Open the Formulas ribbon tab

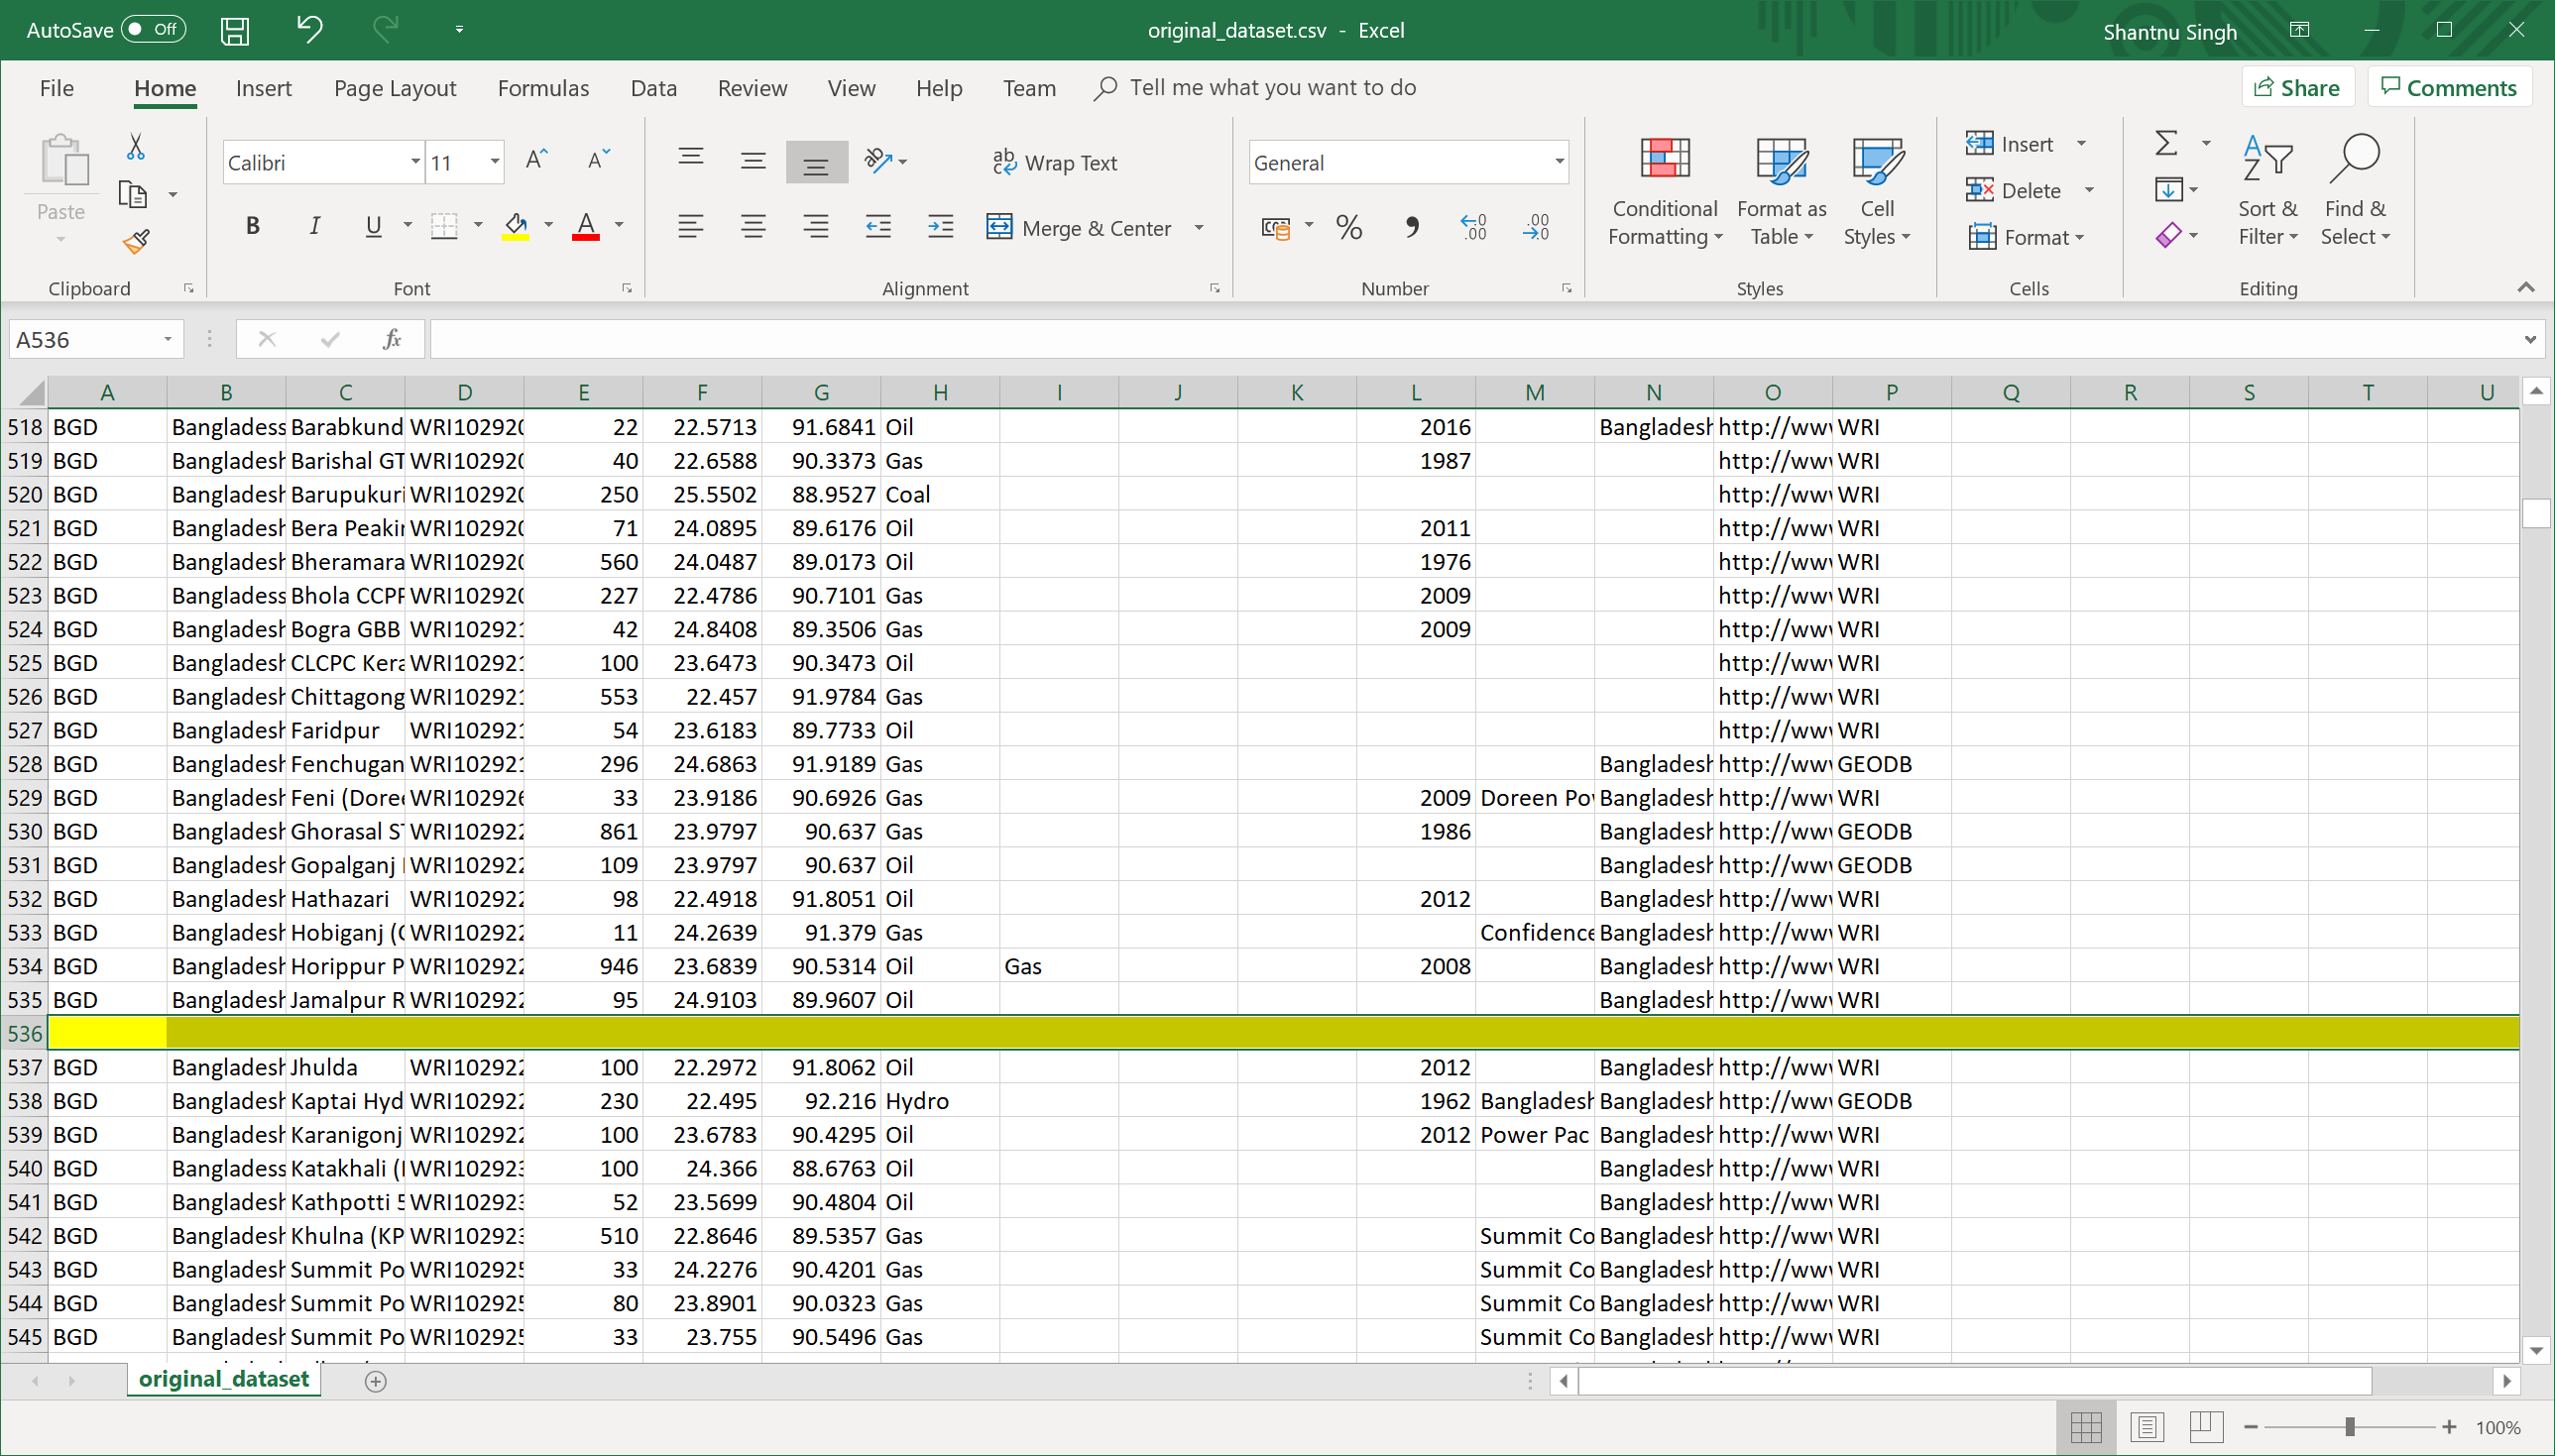click(543, 88)
